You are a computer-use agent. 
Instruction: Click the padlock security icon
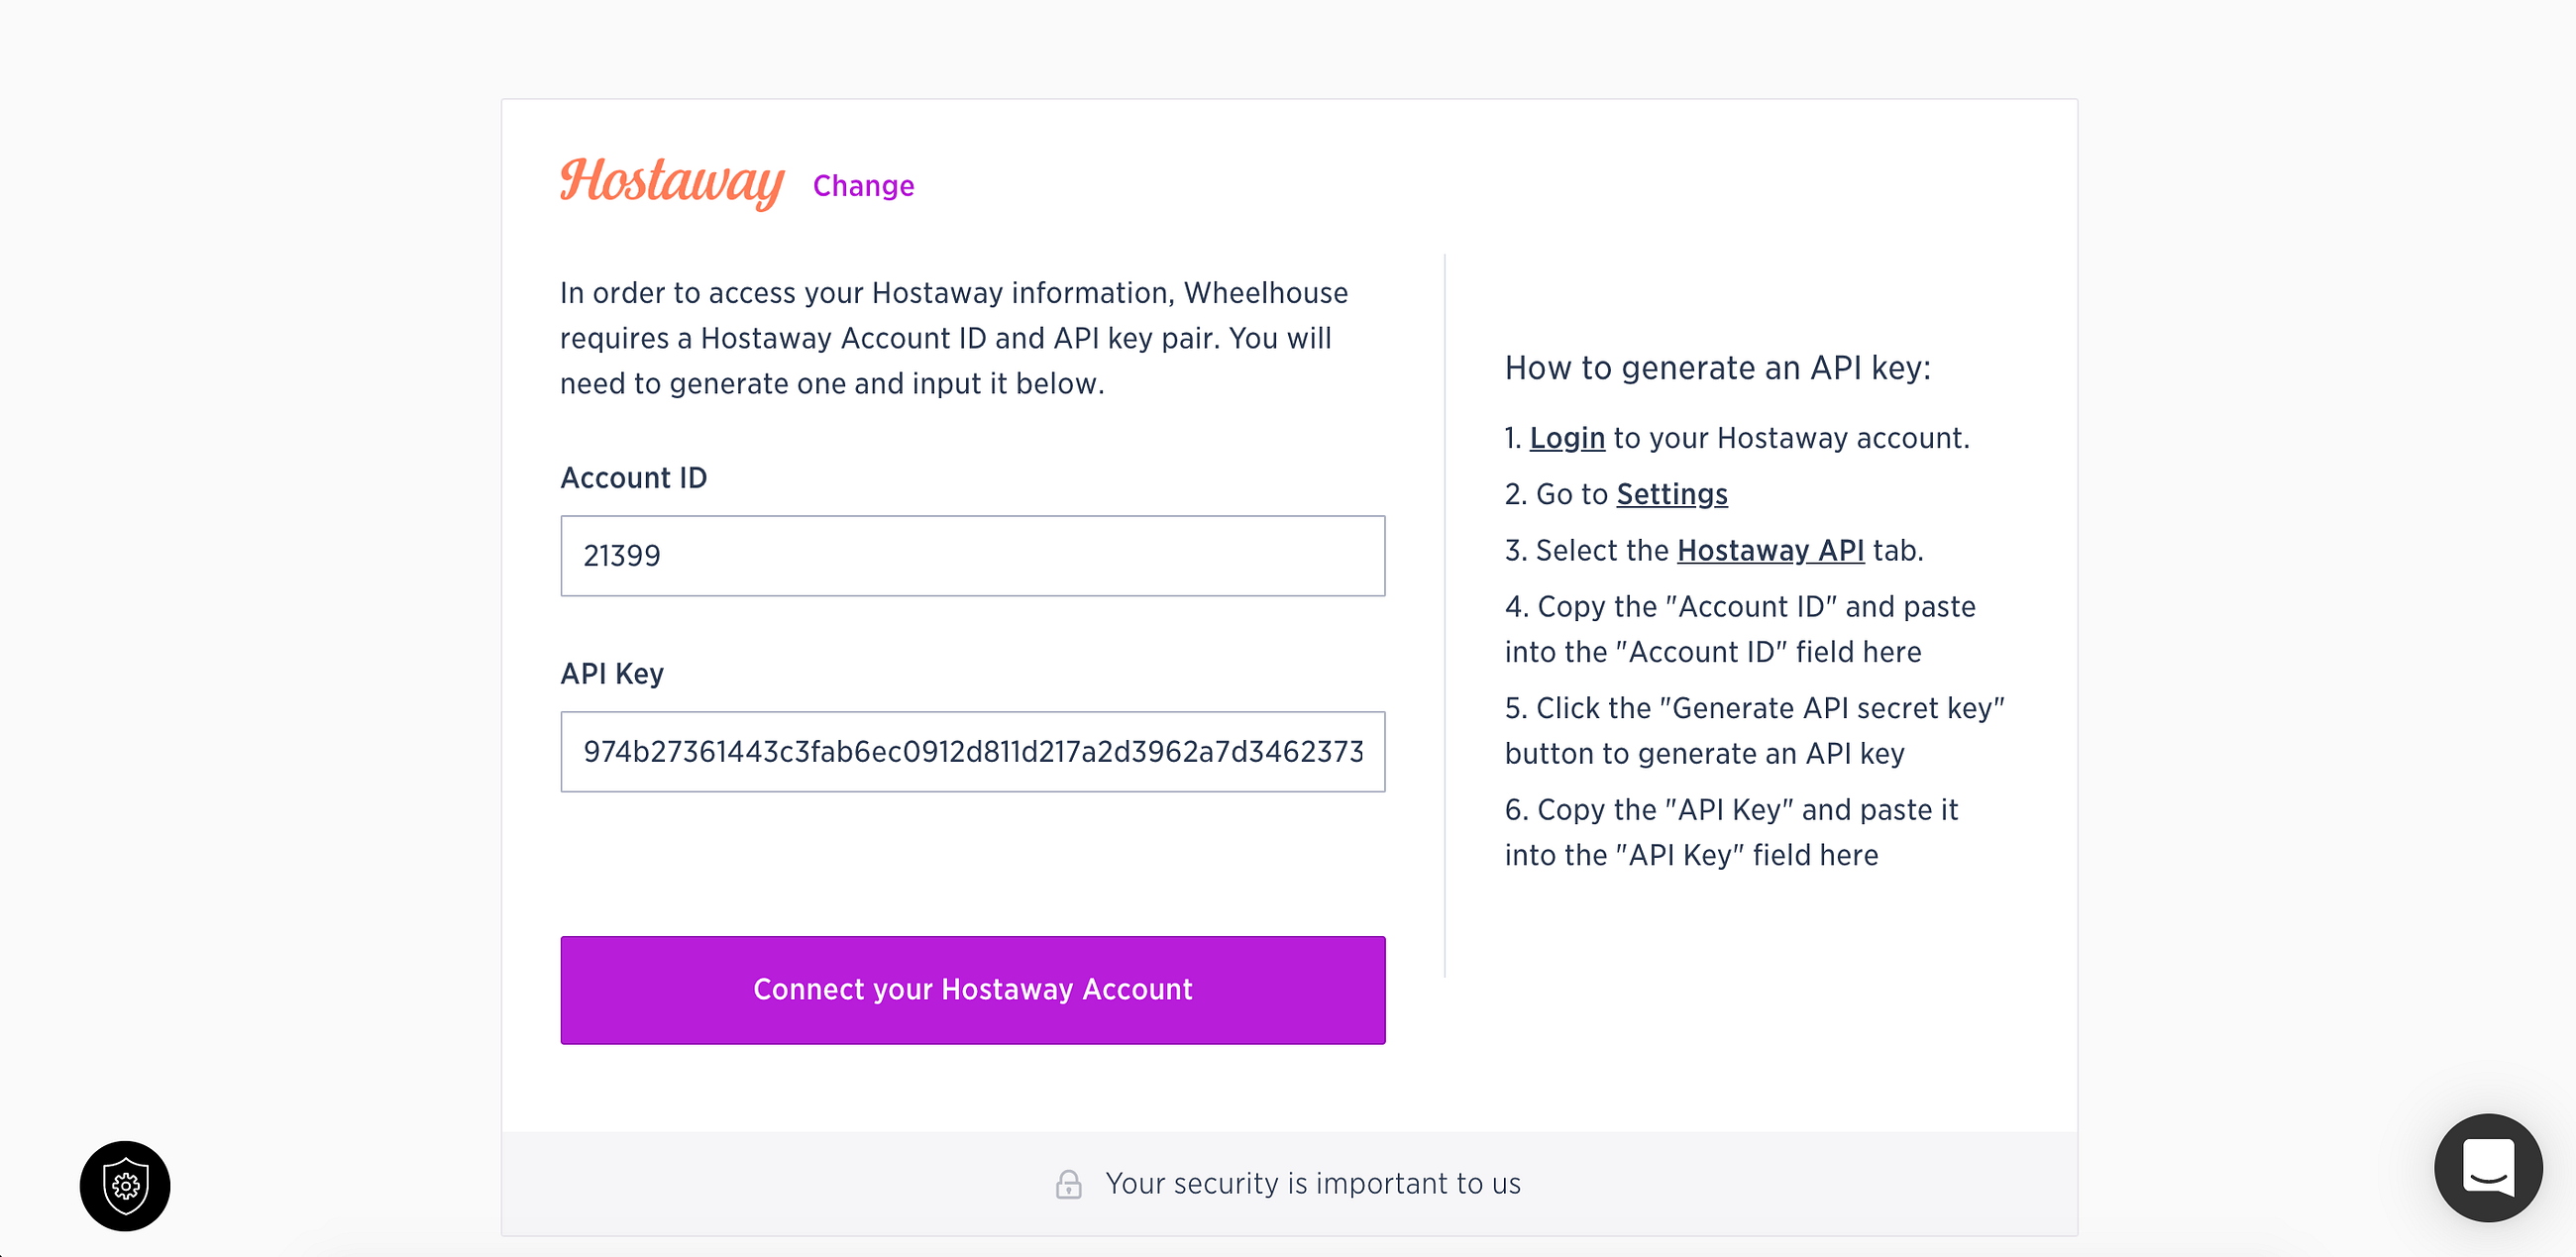point(1068,1184)
